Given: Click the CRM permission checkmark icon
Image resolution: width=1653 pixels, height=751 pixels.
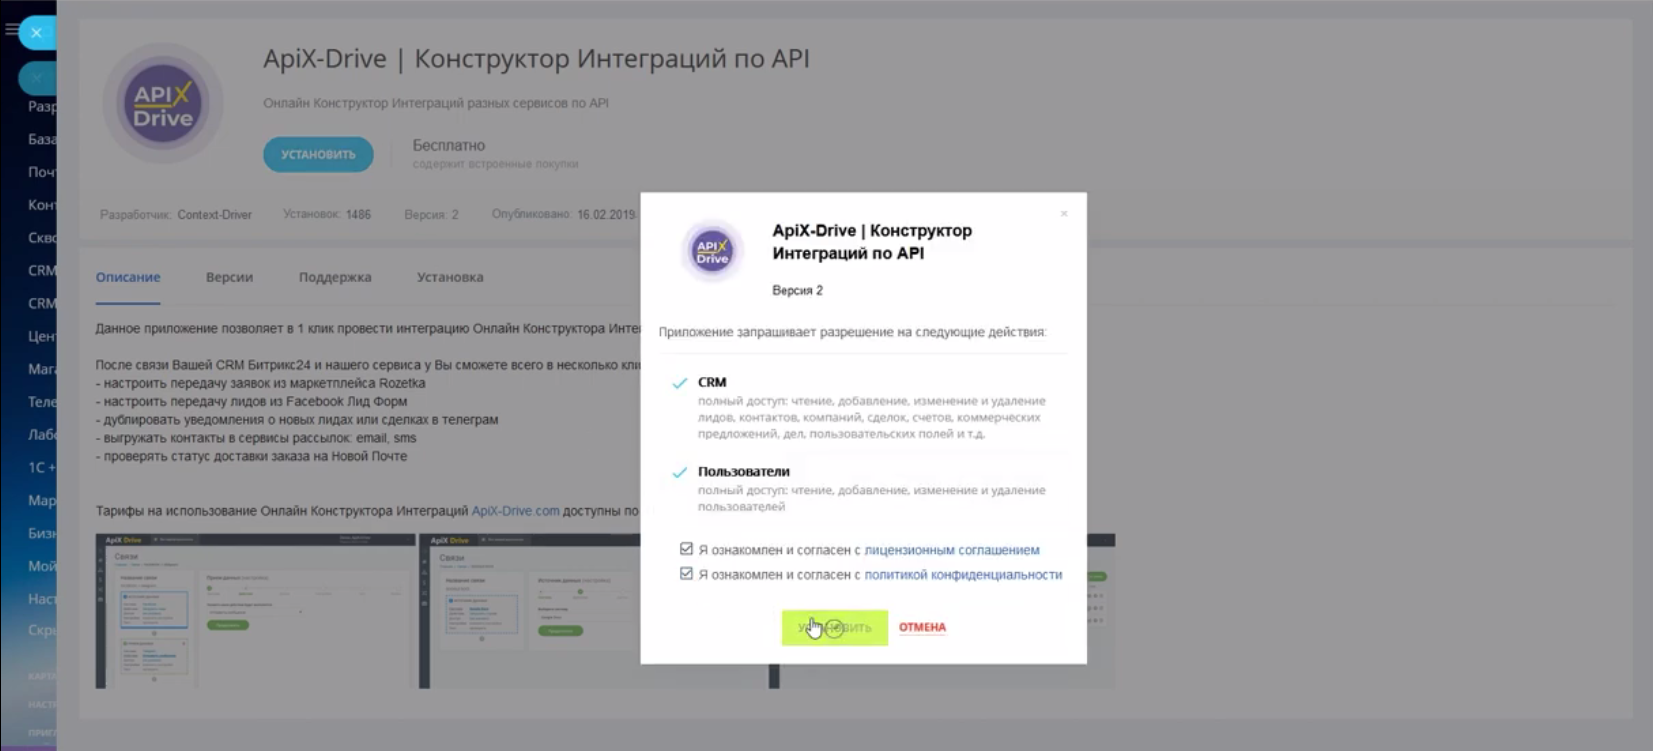Looking at the screenshot, I should coord(680,383).
